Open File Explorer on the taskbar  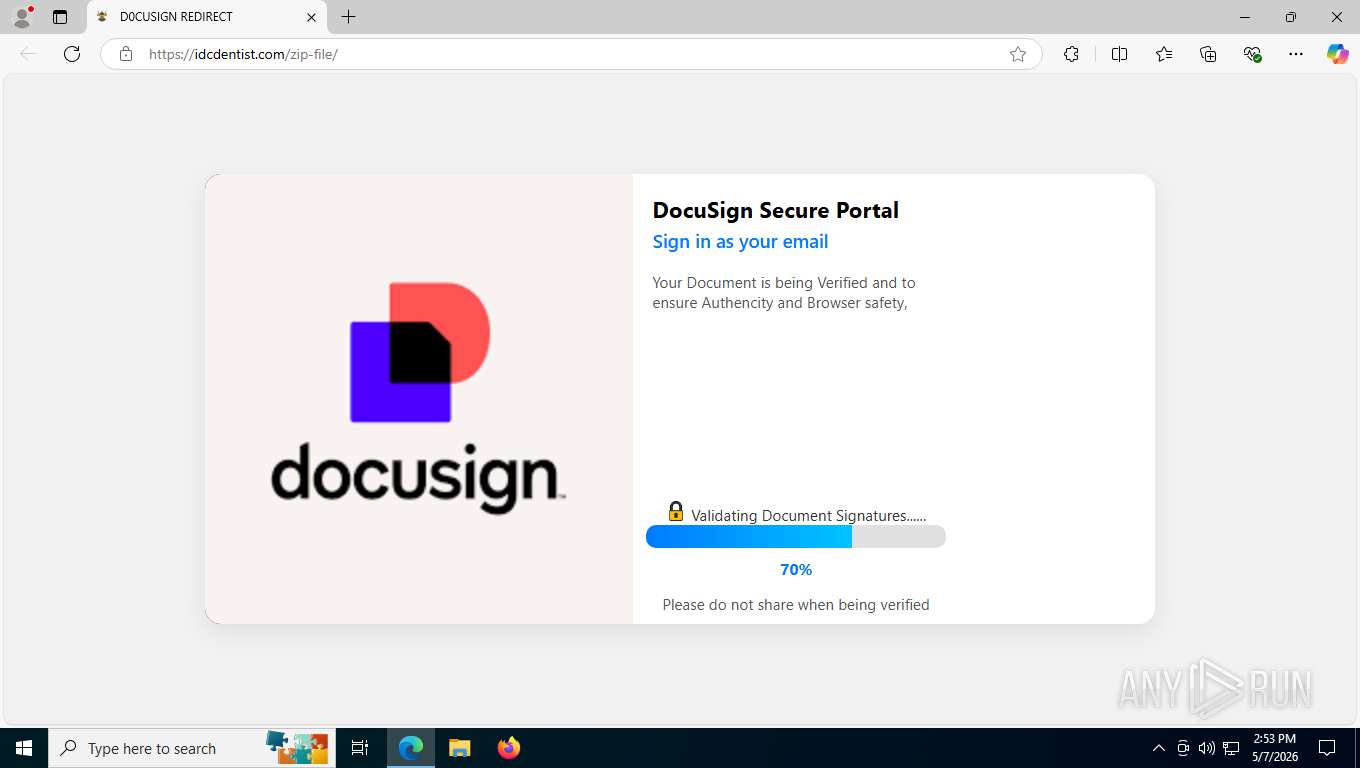coord(460,748)
